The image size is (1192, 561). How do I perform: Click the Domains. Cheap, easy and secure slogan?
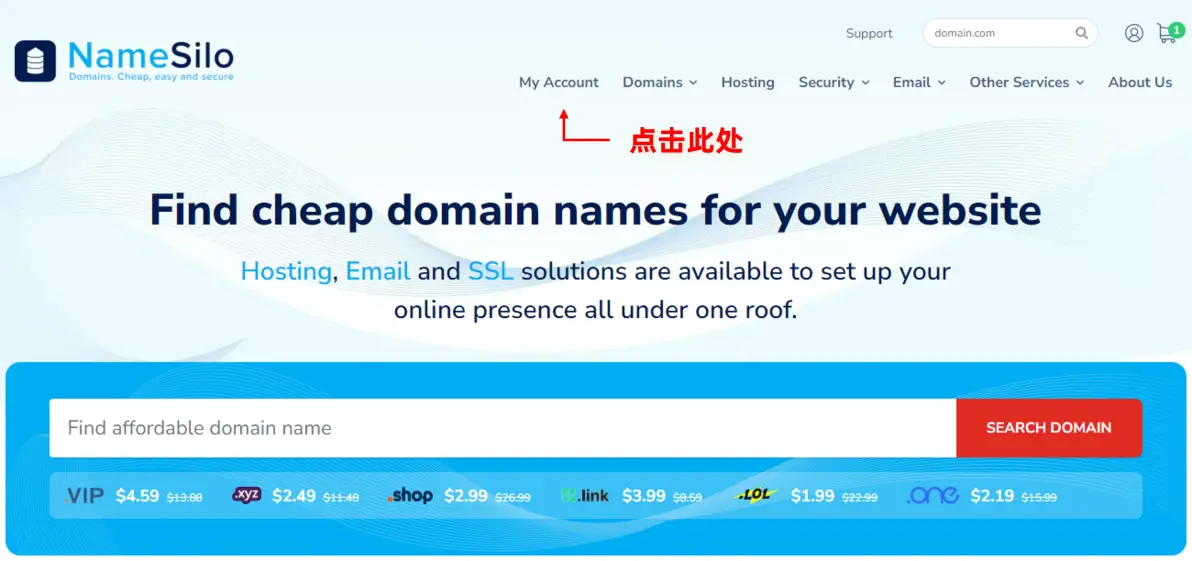click(x=151, y=77)
